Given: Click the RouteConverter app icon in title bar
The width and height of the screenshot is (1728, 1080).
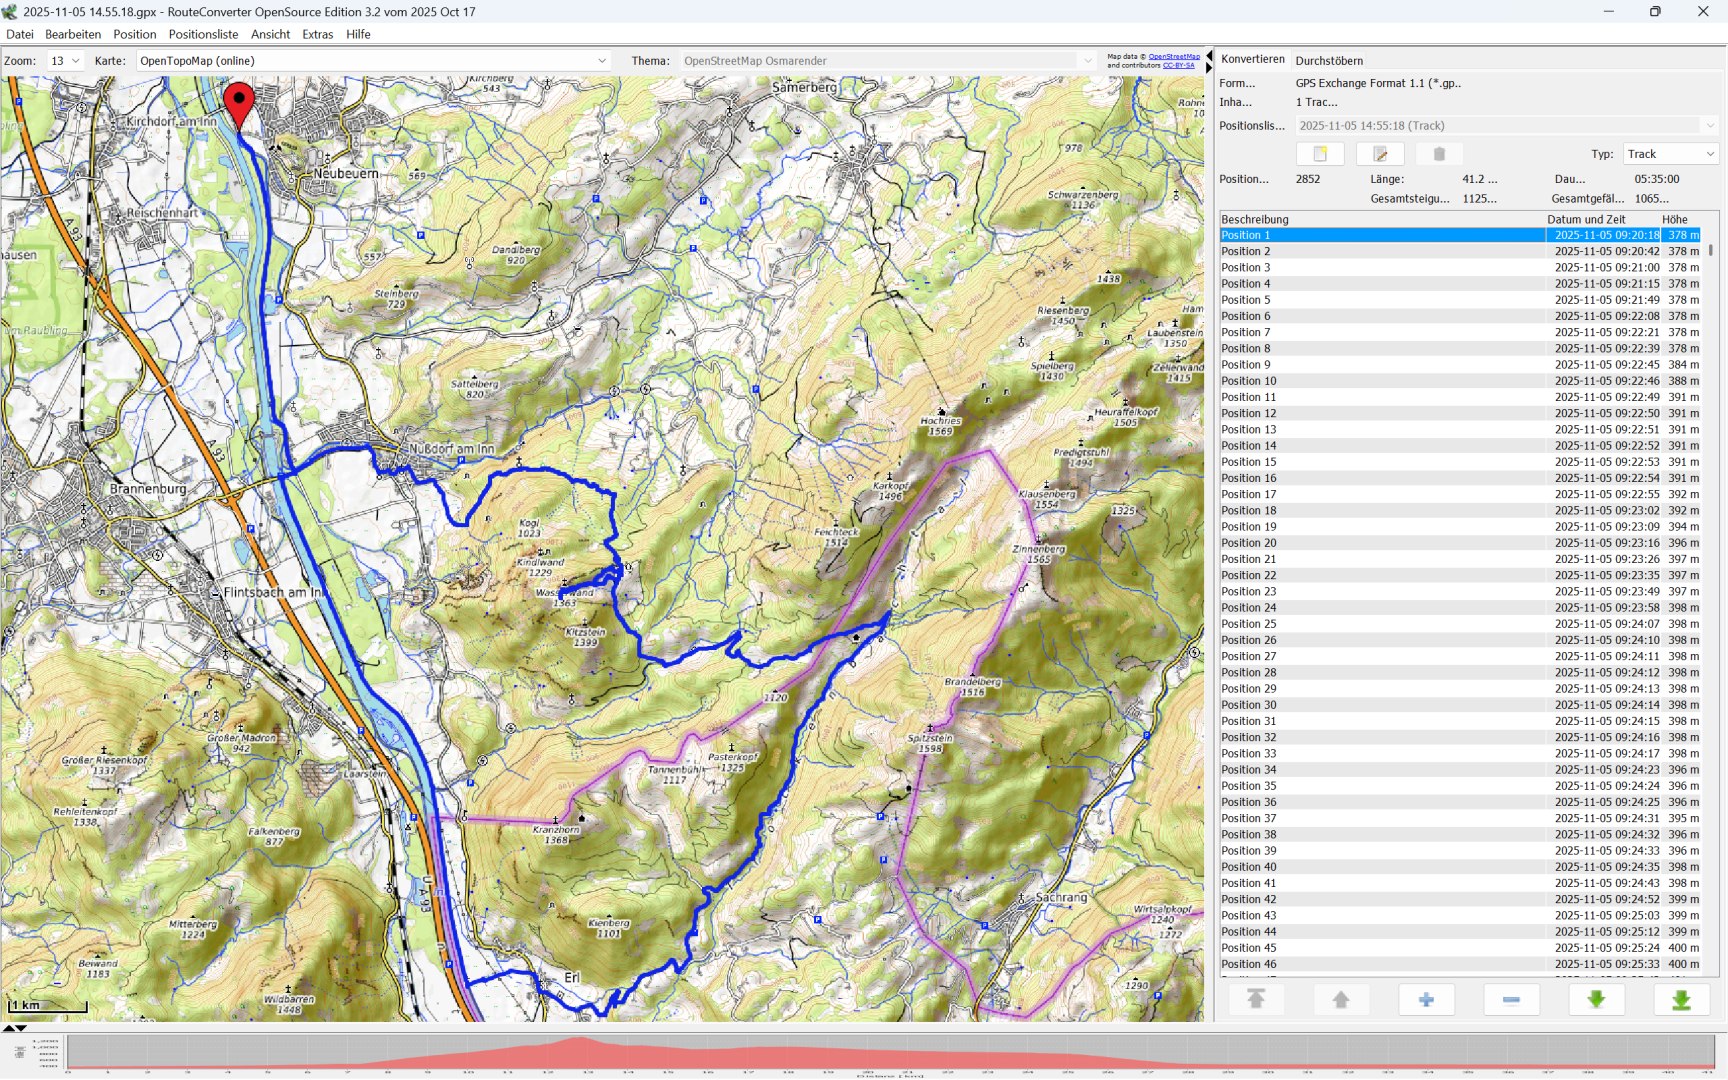Looking at the screenshot, I should click(10, 12).
